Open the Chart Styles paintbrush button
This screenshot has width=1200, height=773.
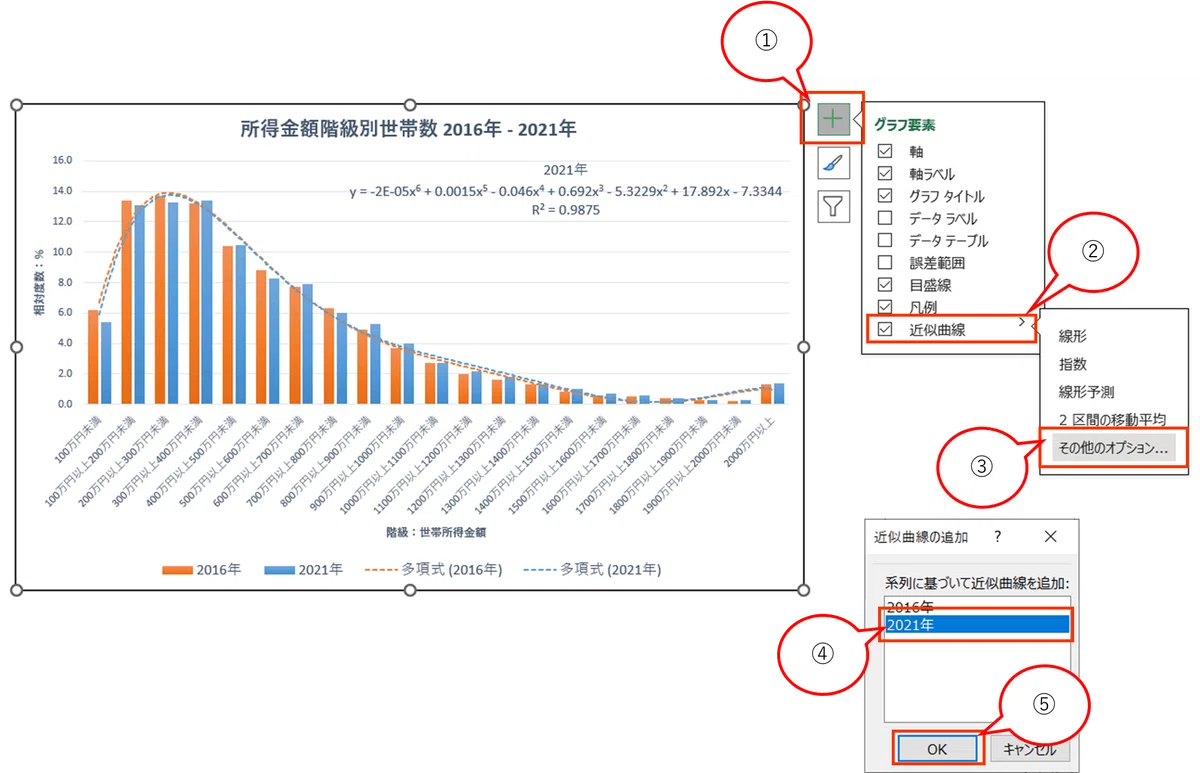[832, 163]
